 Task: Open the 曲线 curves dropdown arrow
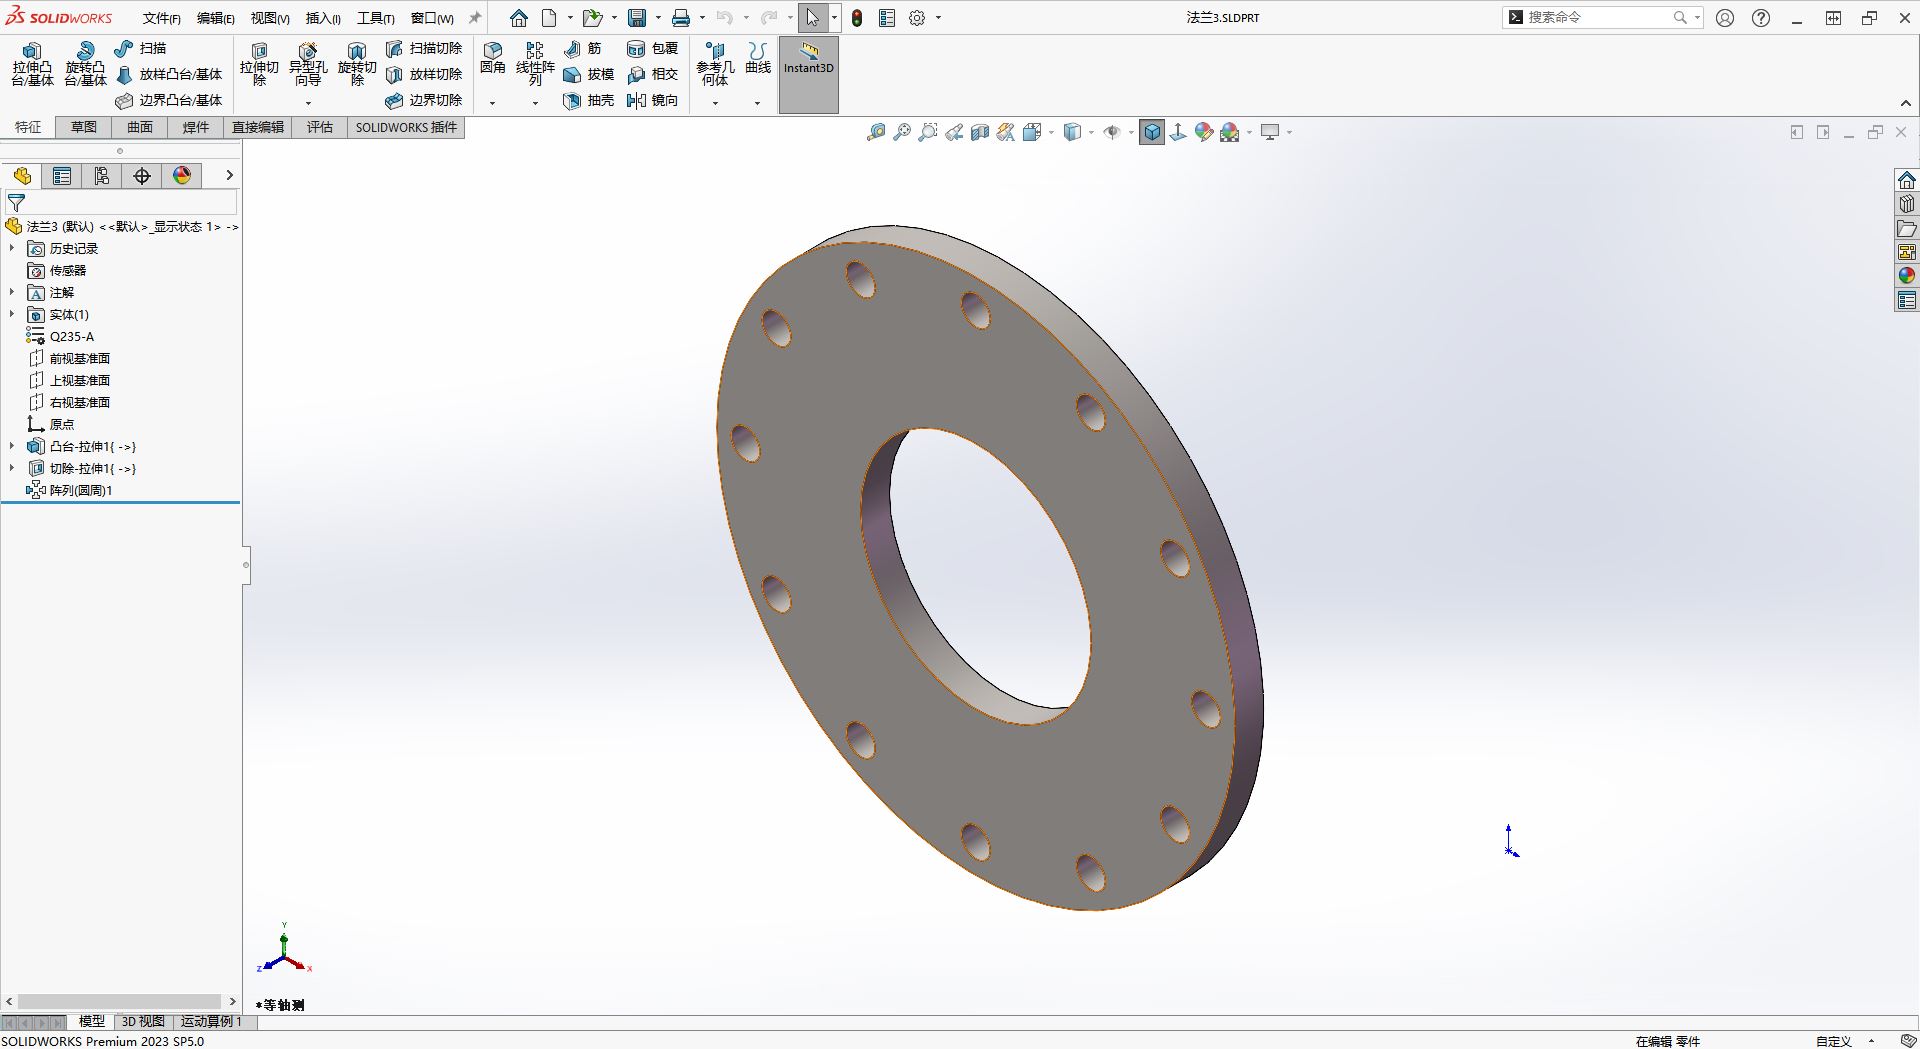point(757,103)
